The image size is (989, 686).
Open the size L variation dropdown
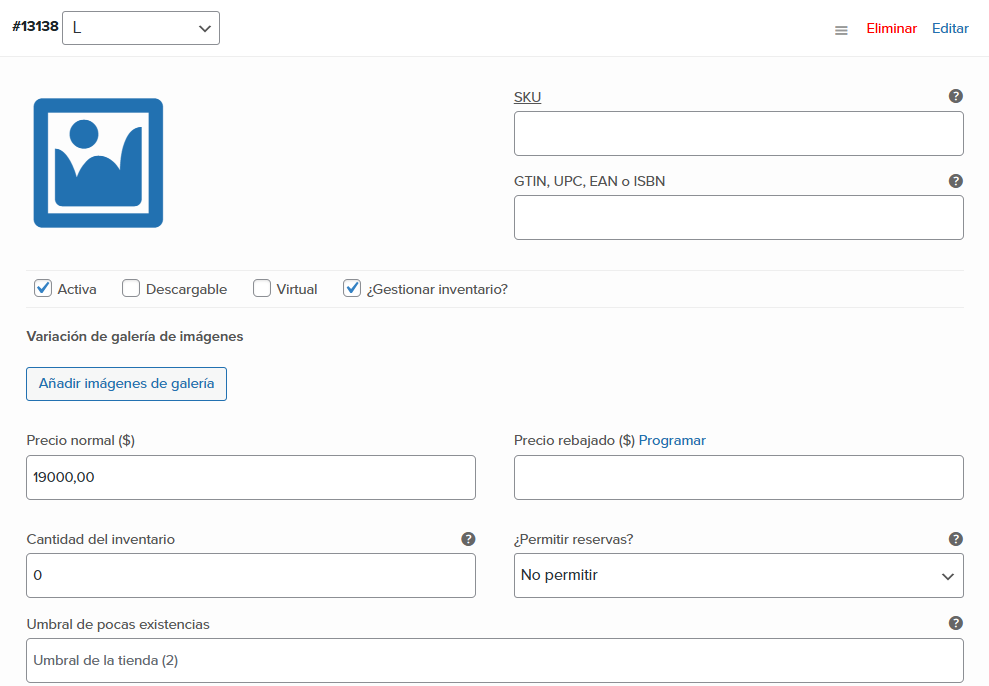141,28
